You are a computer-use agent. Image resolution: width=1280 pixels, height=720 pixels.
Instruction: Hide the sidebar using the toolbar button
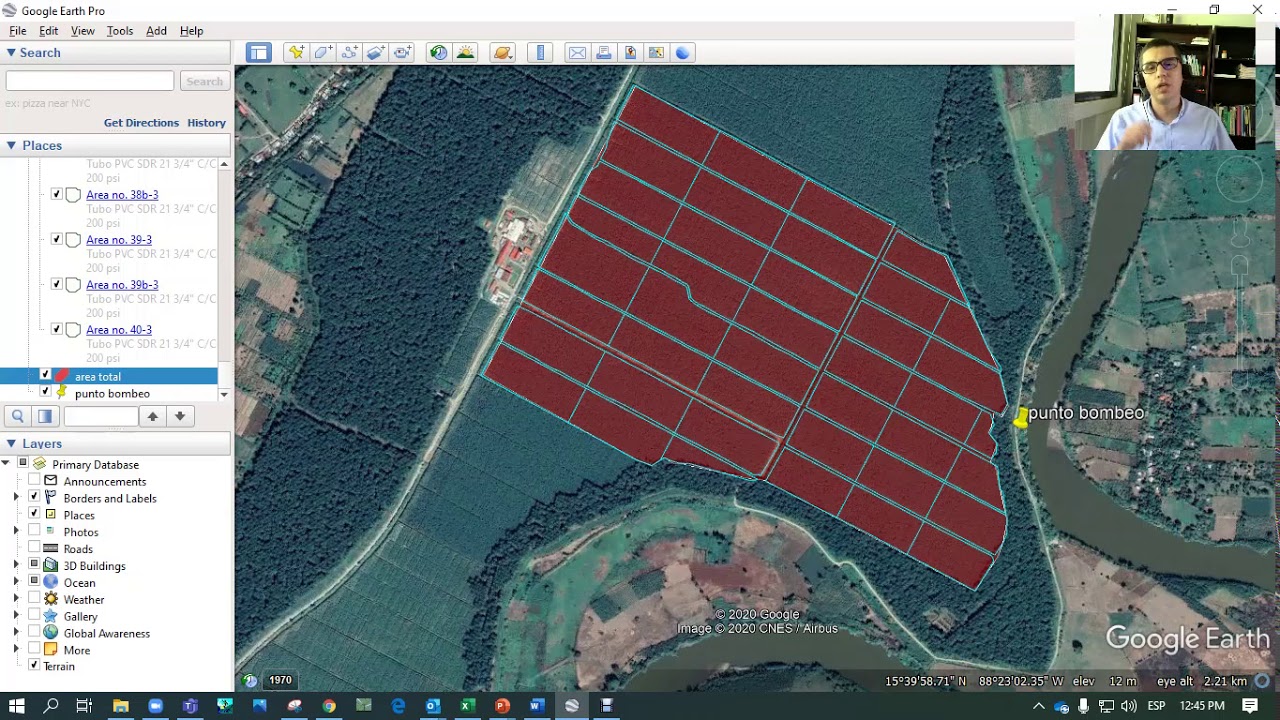click(x=259, y=53)
